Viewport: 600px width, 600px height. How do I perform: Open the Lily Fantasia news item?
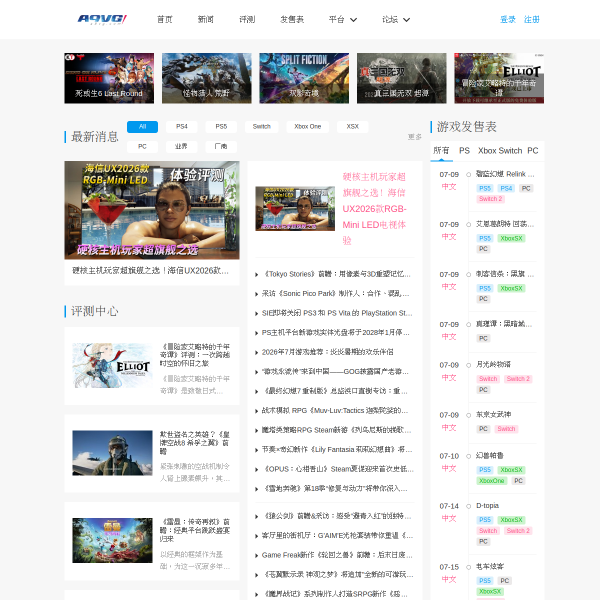335,450
